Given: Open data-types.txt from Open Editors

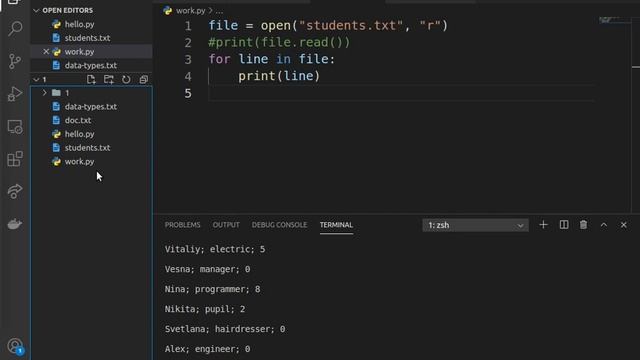Looking at the screenshot, I should point(91,65).
